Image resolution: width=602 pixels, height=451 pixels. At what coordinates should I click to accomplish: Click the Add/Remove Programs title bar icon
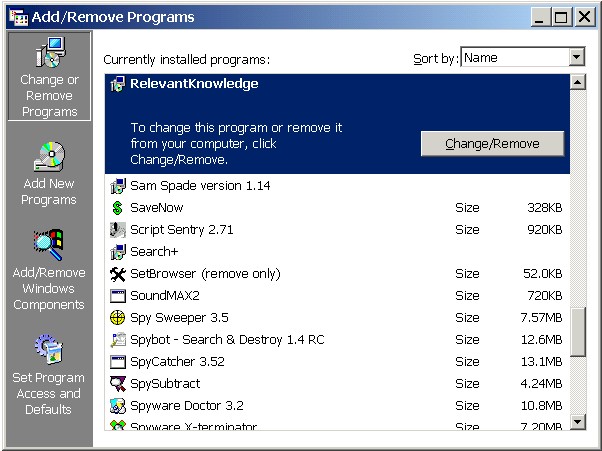(x=18, y=17)
